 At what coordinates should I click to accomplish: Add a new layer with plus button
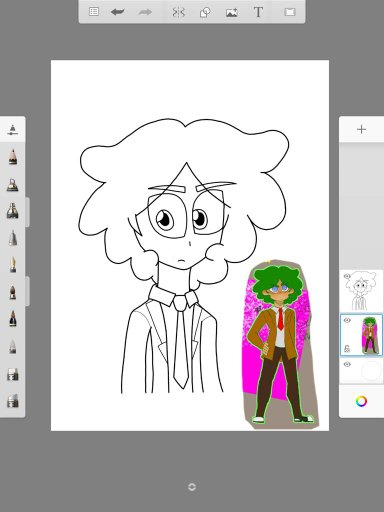361,129
